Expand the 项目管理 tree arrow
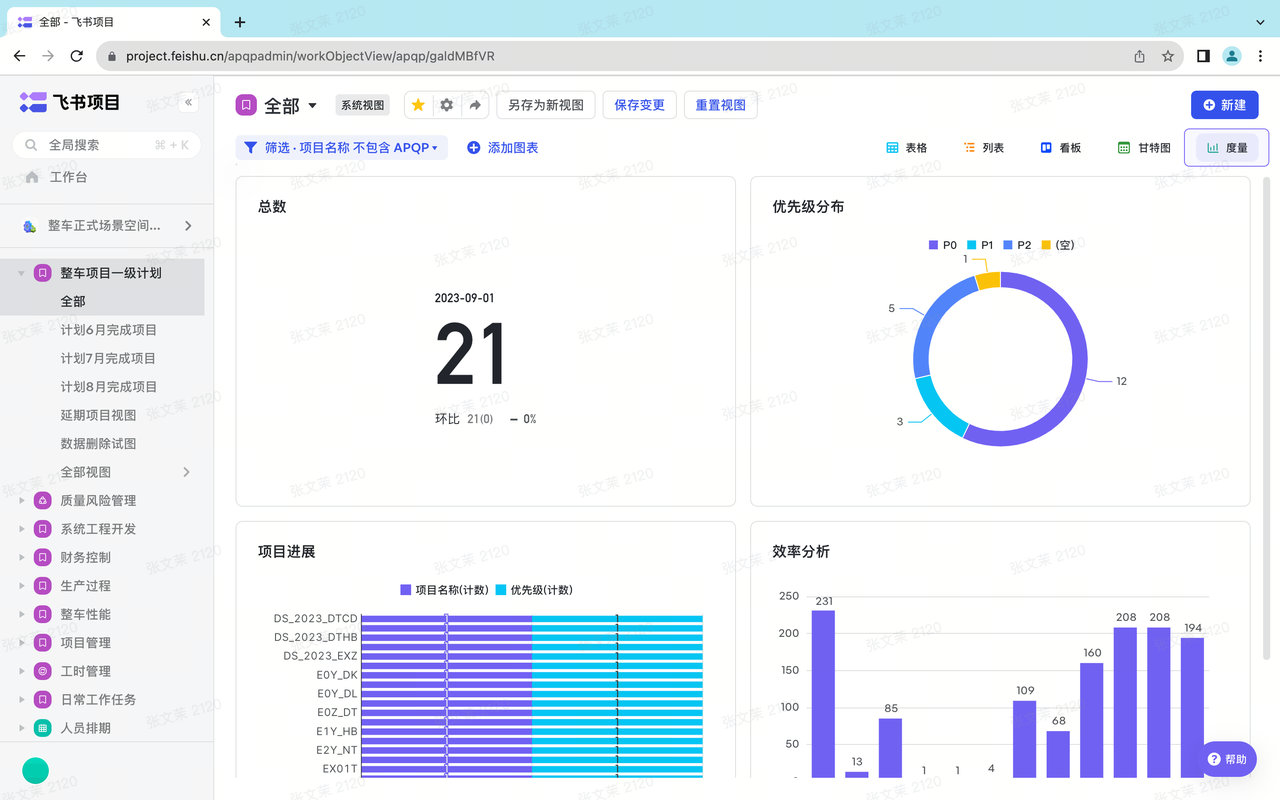 (22, 643)
